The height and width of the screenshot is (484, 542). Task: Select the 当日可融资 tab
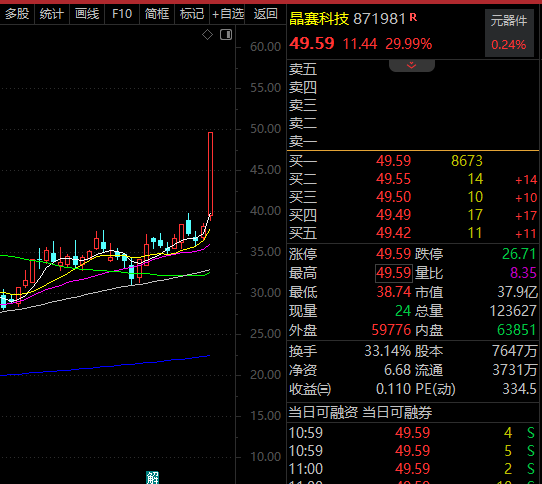click(x=323, y=412)
